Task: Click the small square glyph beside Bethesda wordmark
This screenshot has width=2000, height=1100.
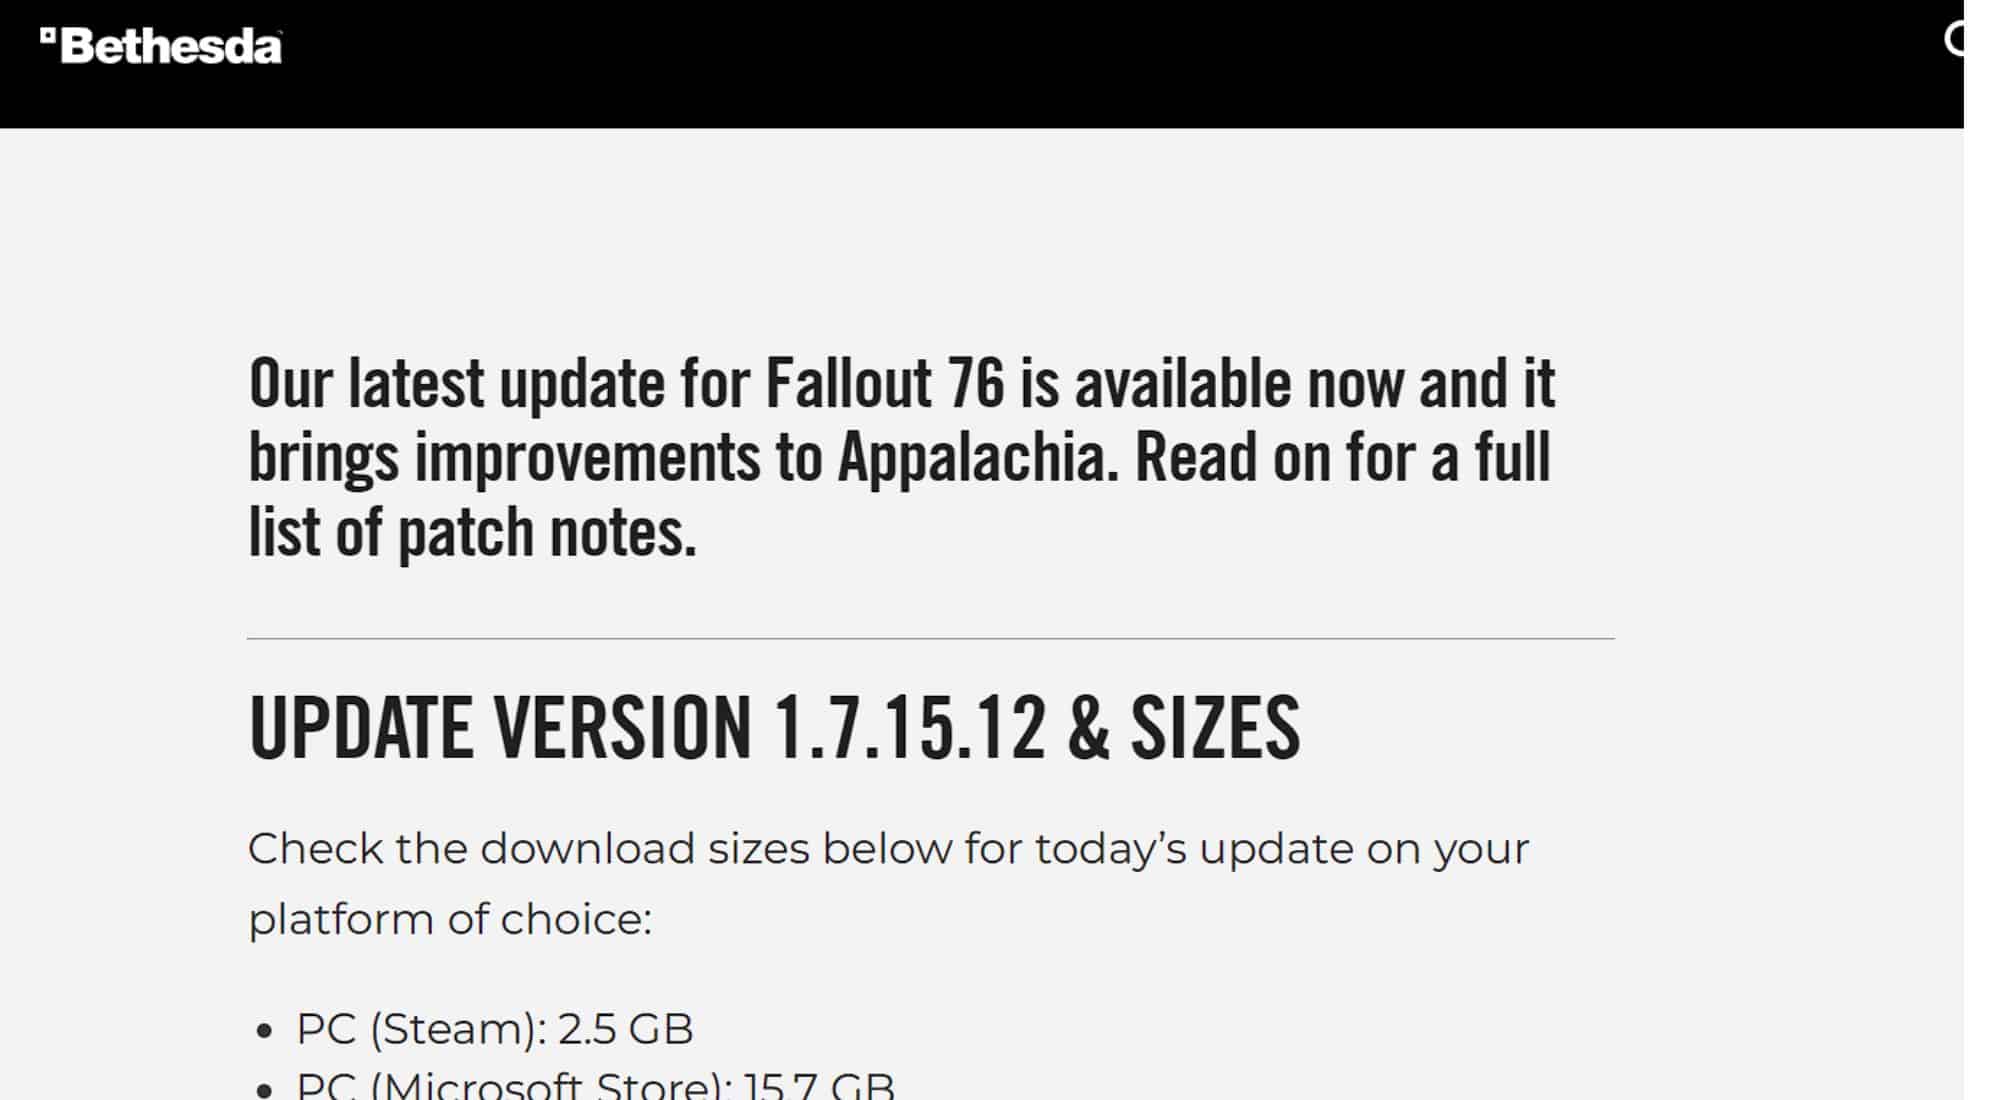Action: coord(50,35)
